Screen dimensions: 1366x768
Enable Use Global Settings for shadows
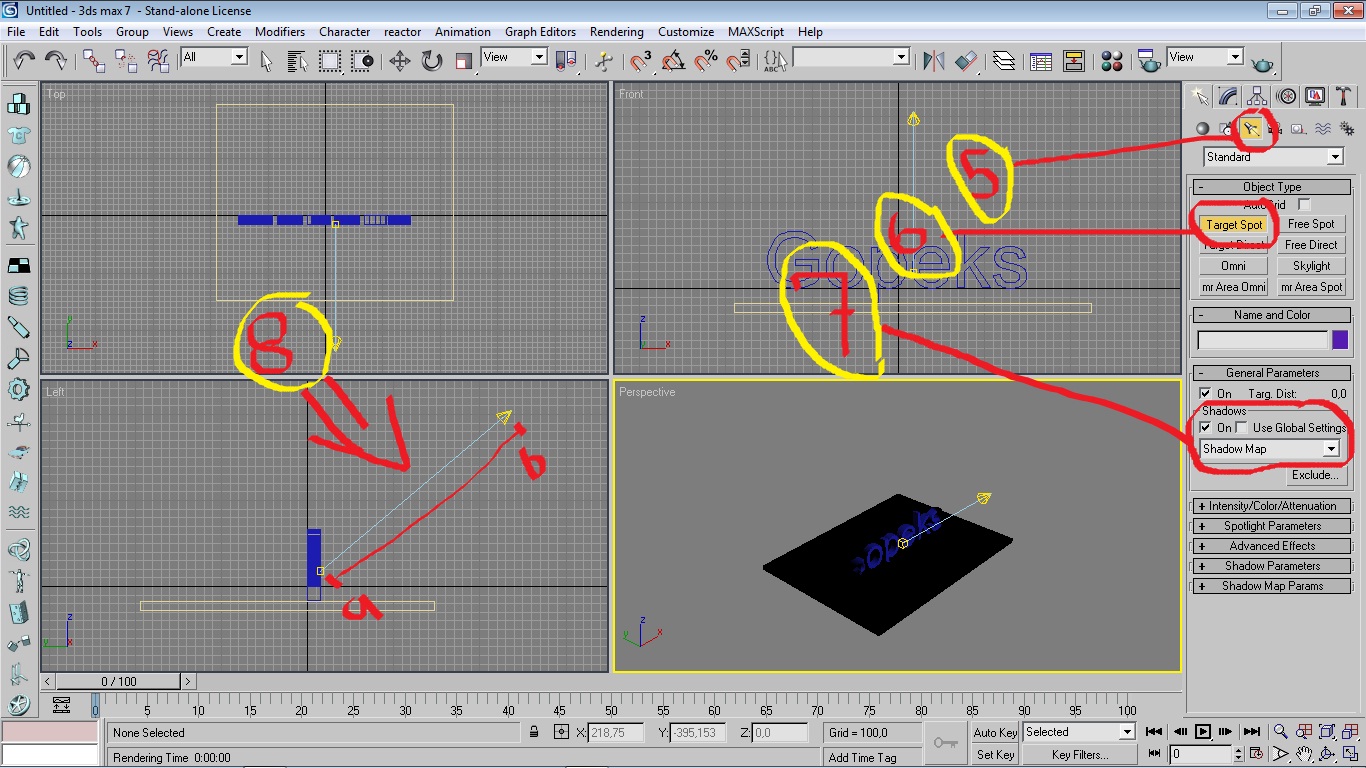(1239, 427)
